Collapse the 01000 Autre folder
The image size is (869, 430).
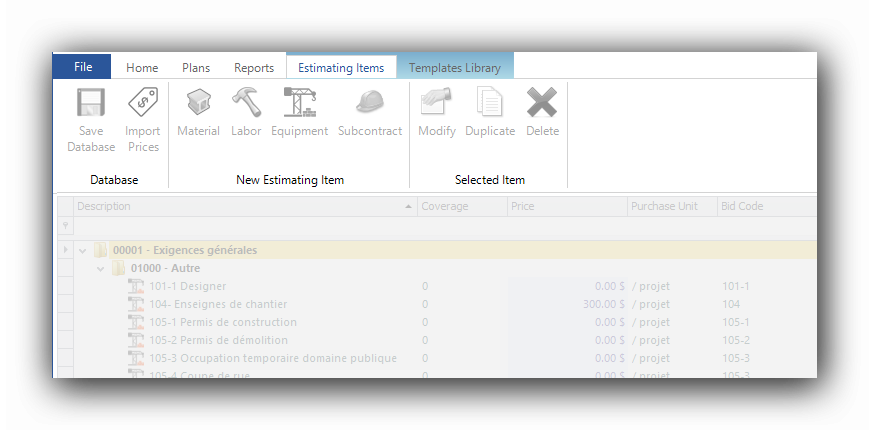[x=101, y=268]
